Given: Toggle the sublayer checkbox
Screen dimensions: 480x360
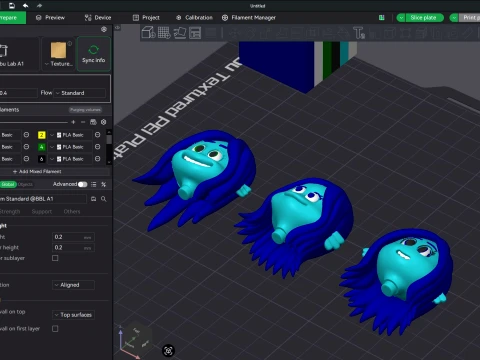Looking at the screenshot, I should (55, 258).
